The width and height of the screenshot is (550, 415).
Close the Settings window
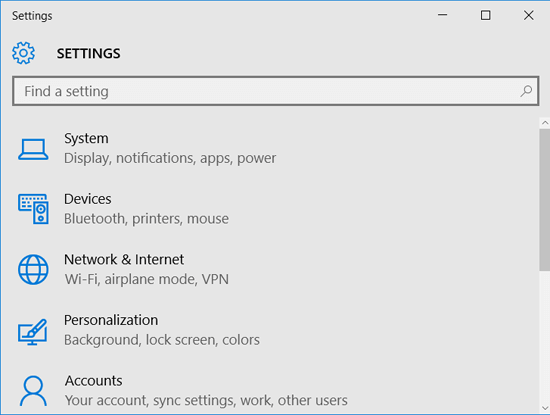point(529,15)
